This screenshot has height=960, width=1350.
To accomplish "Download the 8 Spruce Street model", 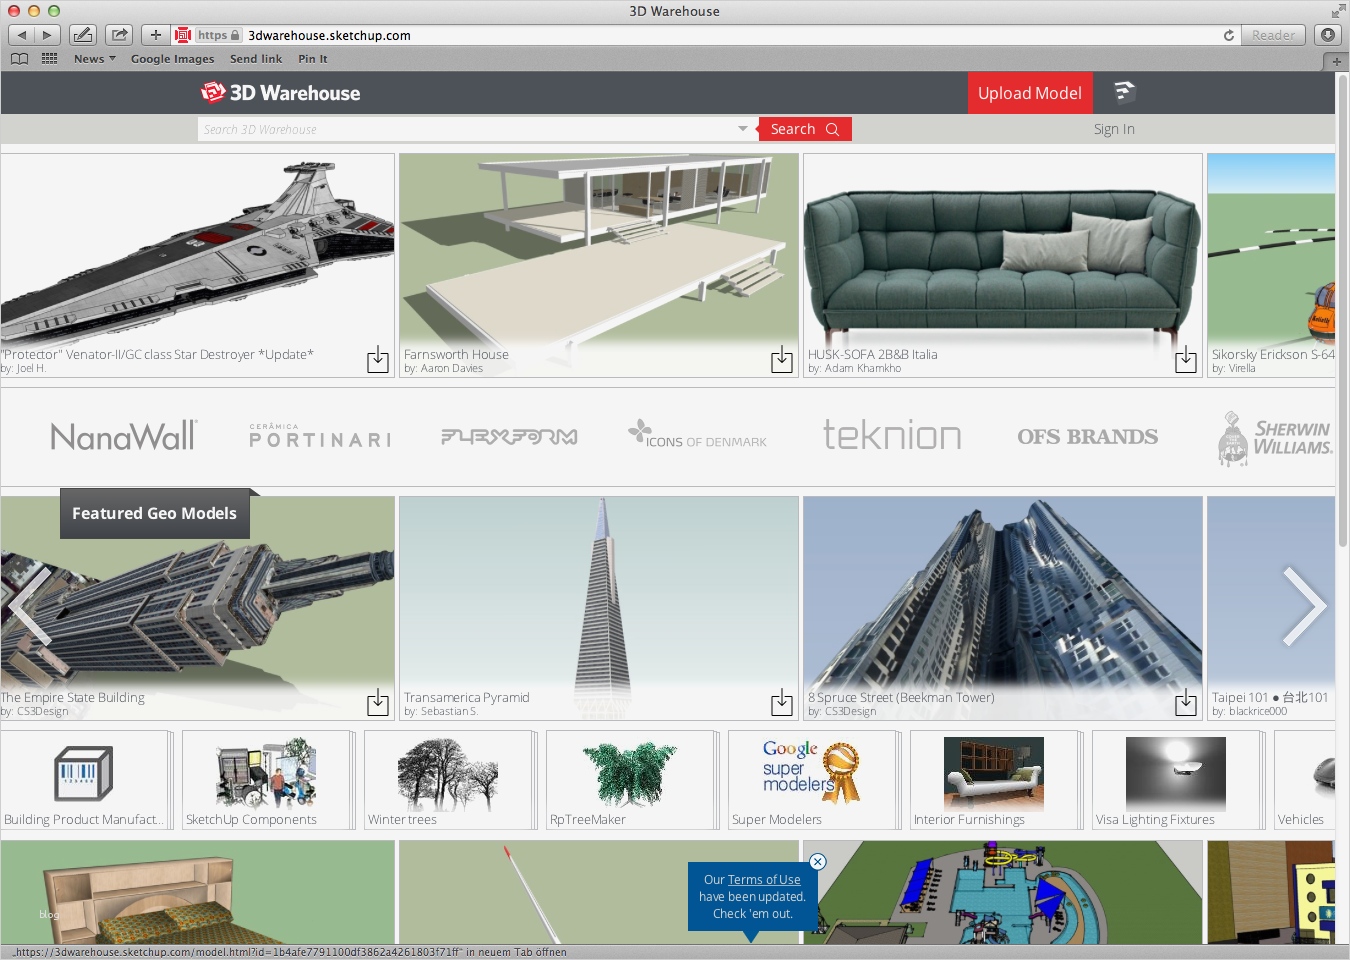I will click(1186, 703).
